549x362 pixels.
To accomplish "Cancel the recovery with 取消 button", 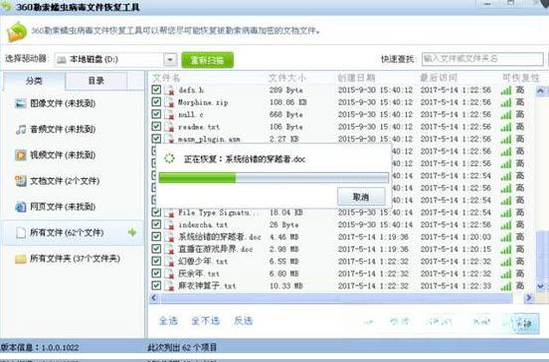I will point(361,197).
